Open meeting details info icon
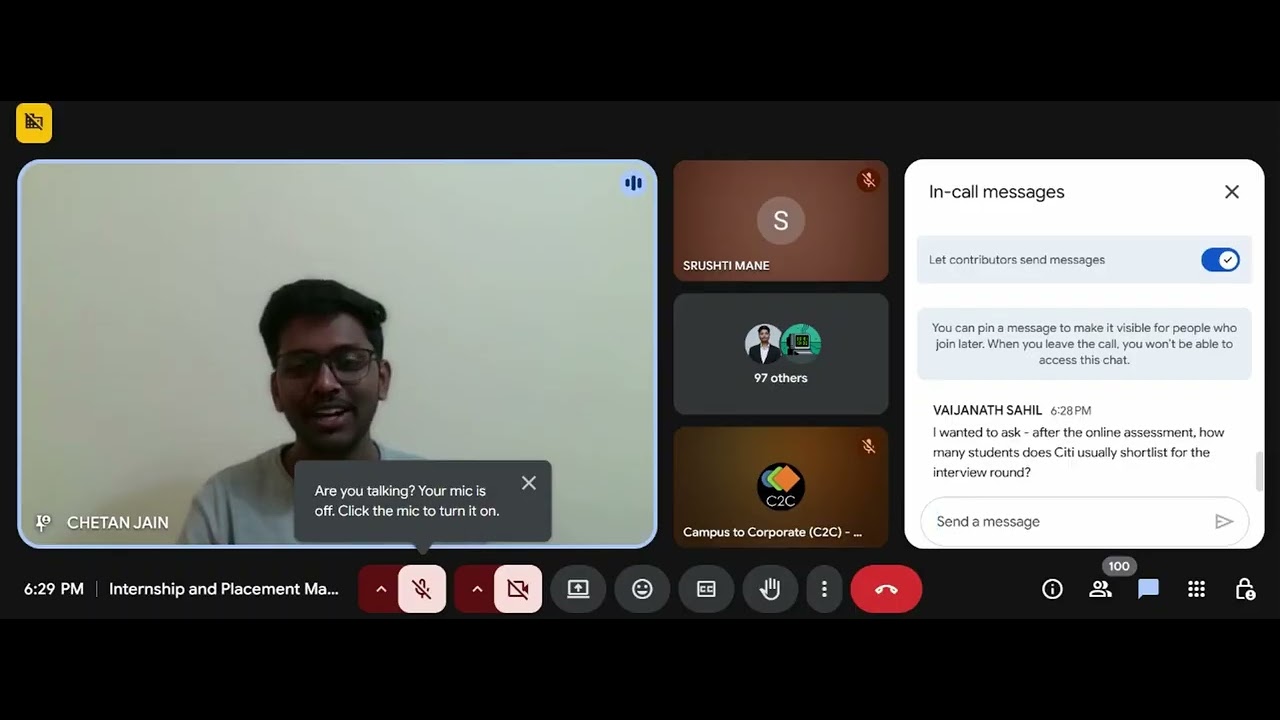This screenshot has width=1280, height=720. coord(1052,589)
